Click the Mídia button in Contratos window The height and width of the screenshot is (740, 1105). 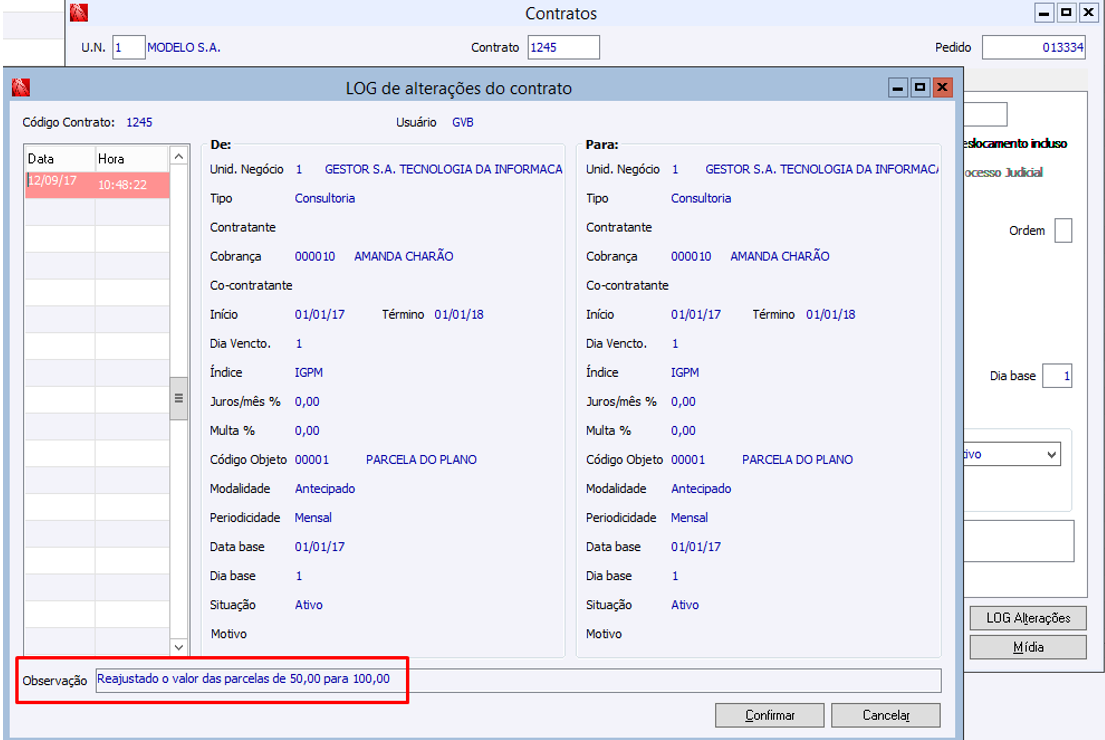point(1028,647)
